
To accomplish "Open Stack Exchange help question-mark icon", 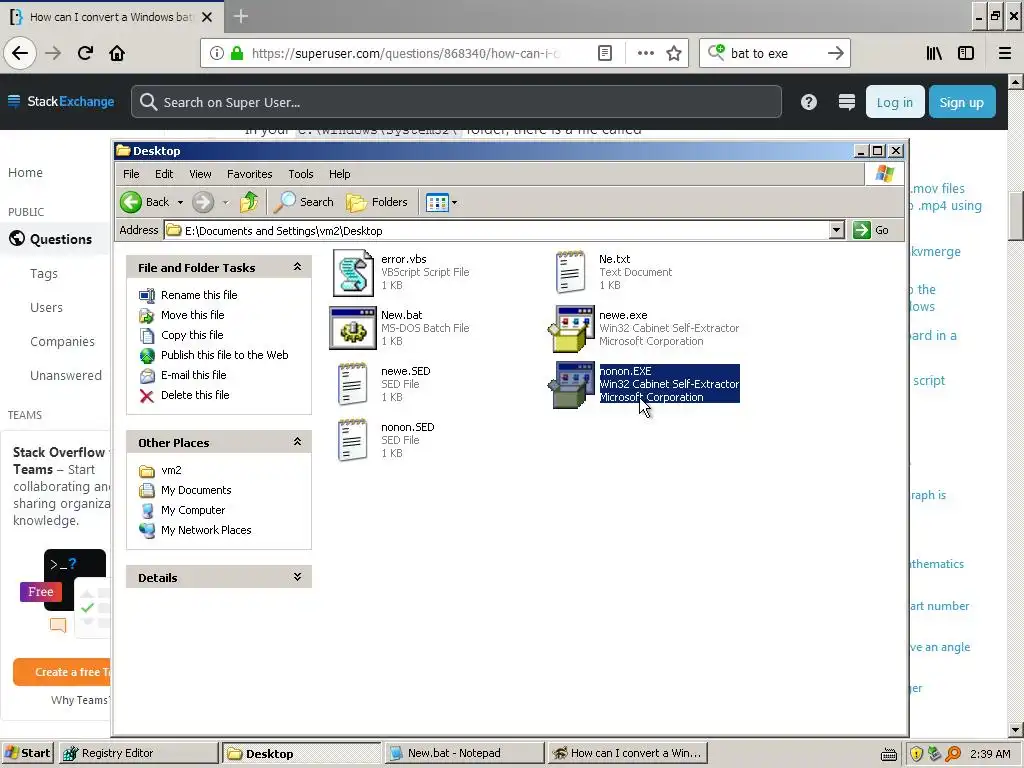I will point(808,102).
